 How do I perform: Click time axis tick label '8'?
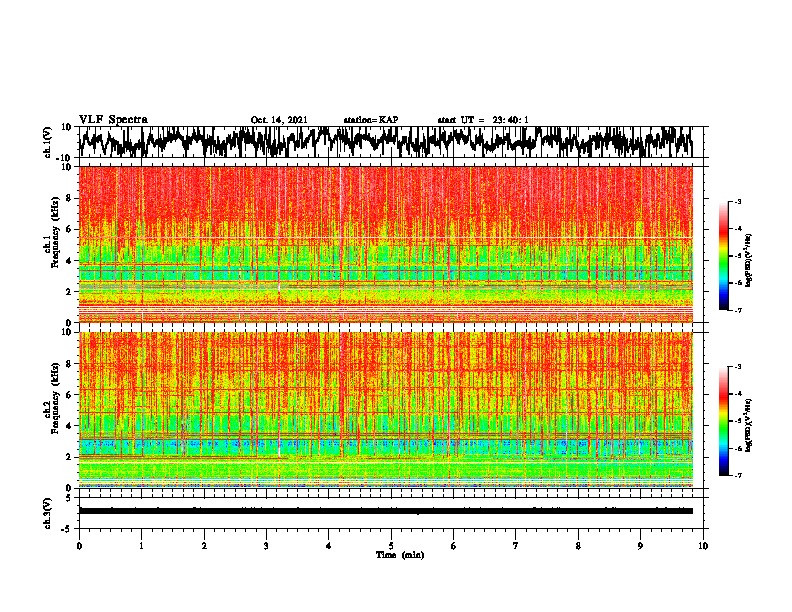(578, 546)
